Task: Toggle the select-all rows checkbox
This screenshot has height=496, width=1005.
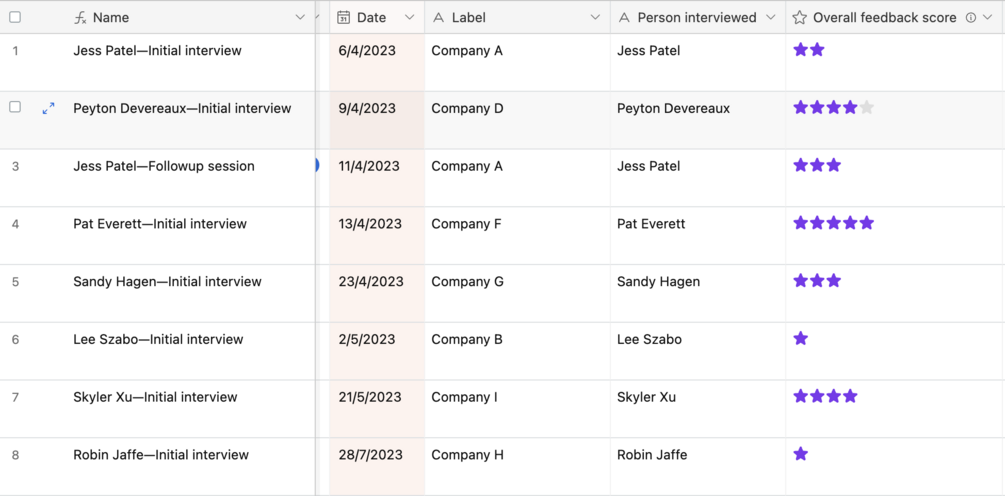Action: click(x=15, y=18)
